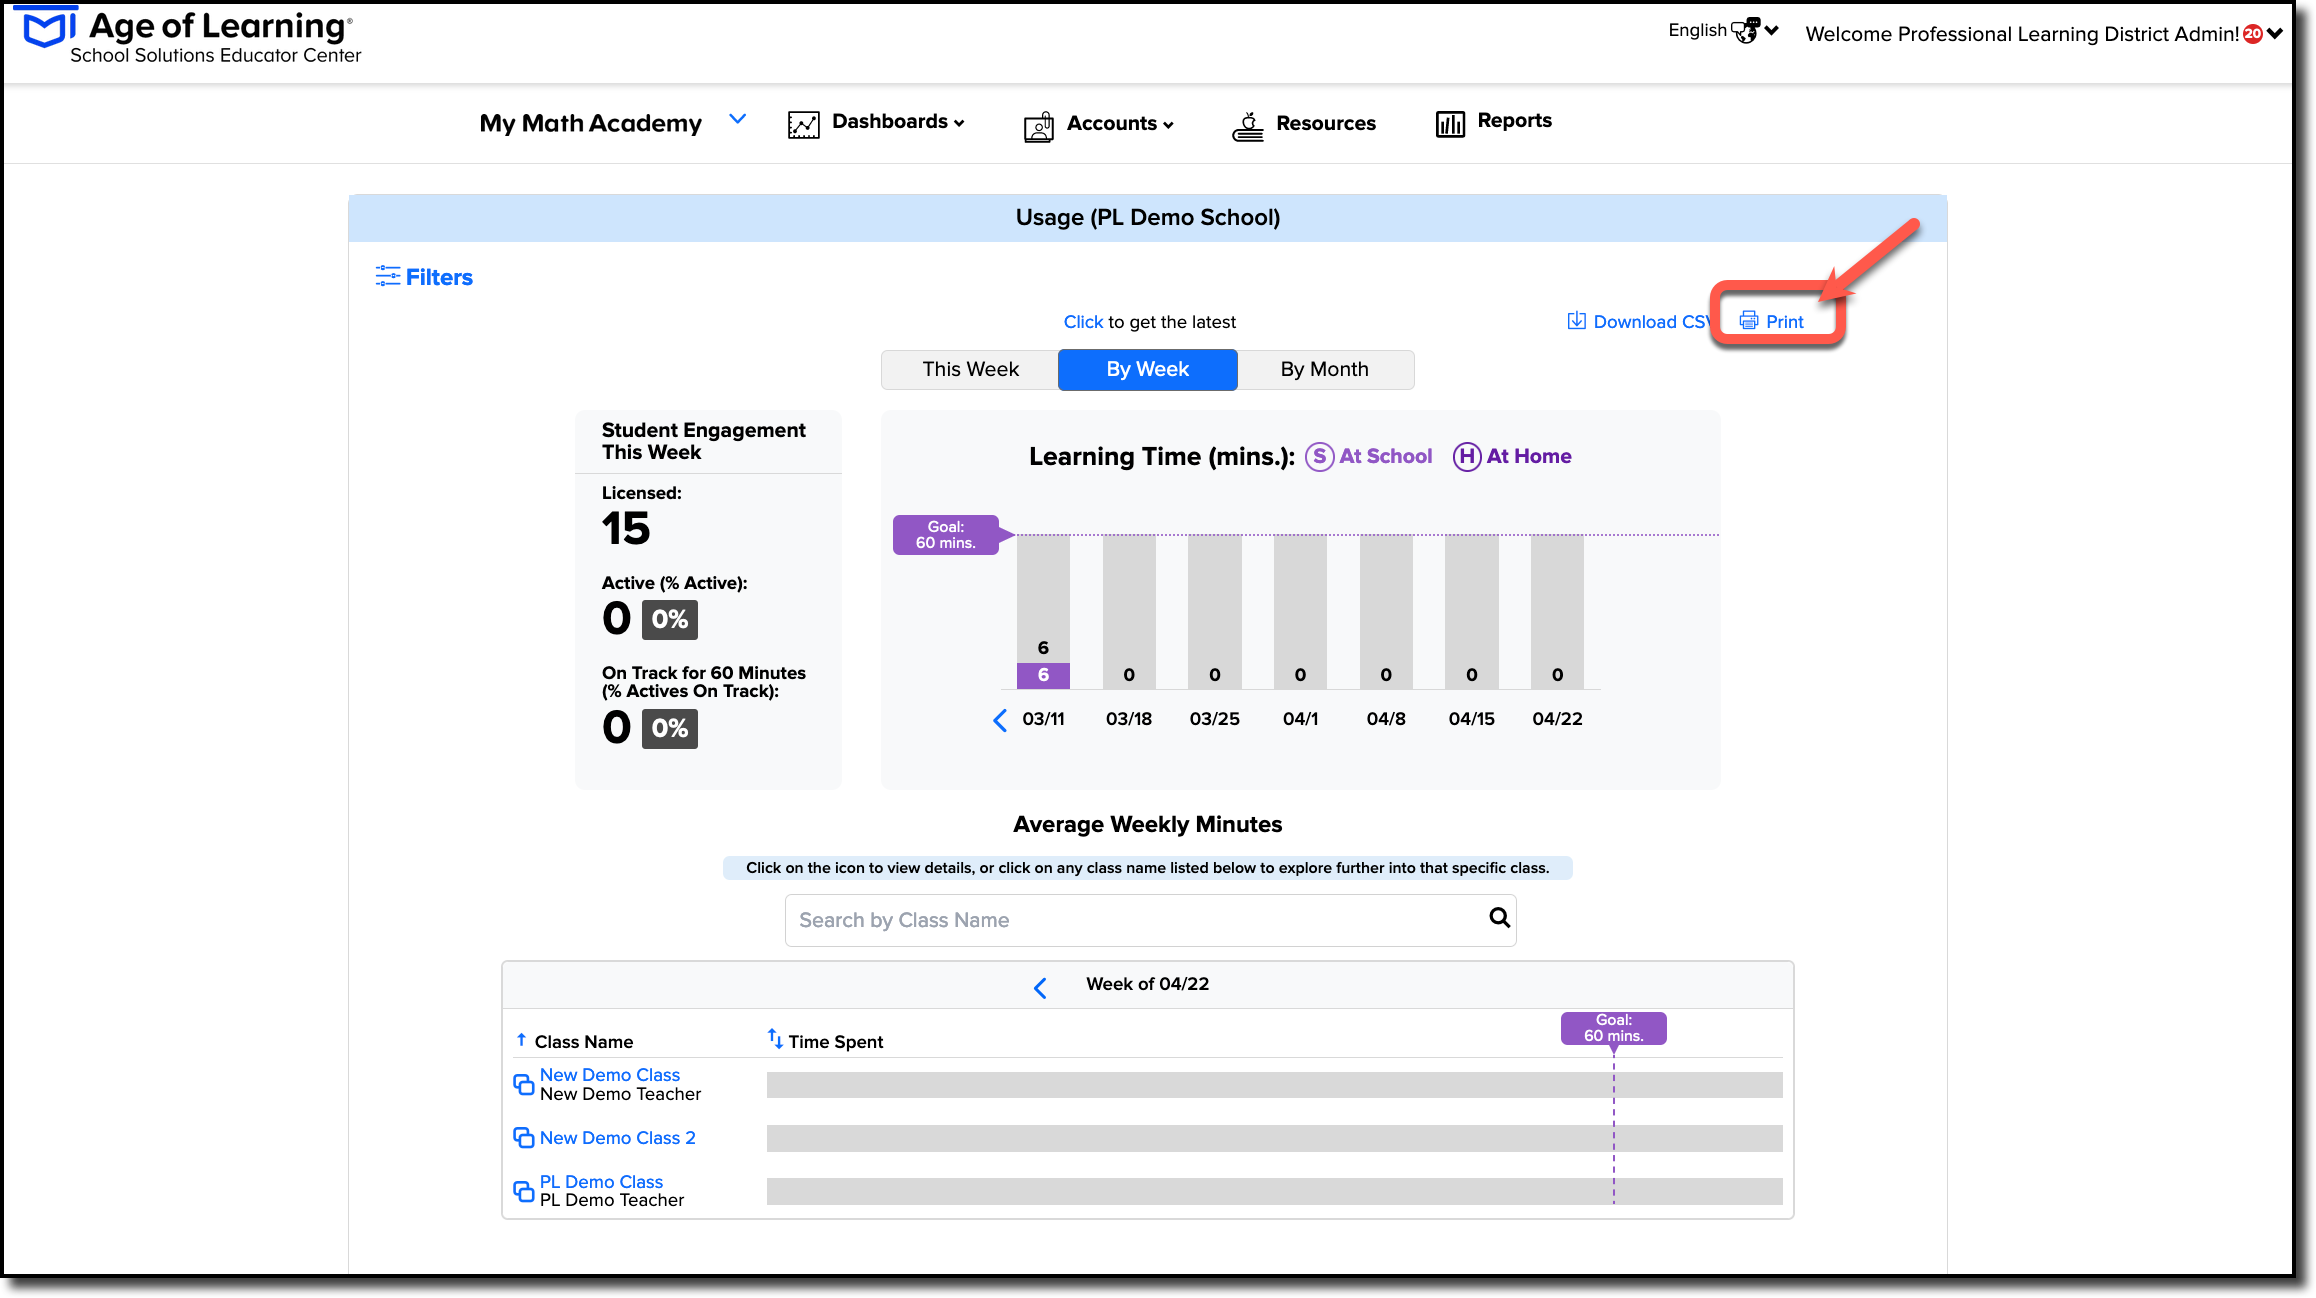This screenshot has height=1298, width=2316.
Task: Click the New Demo Class 2 time bar
Action: tap(1274, 1138)
